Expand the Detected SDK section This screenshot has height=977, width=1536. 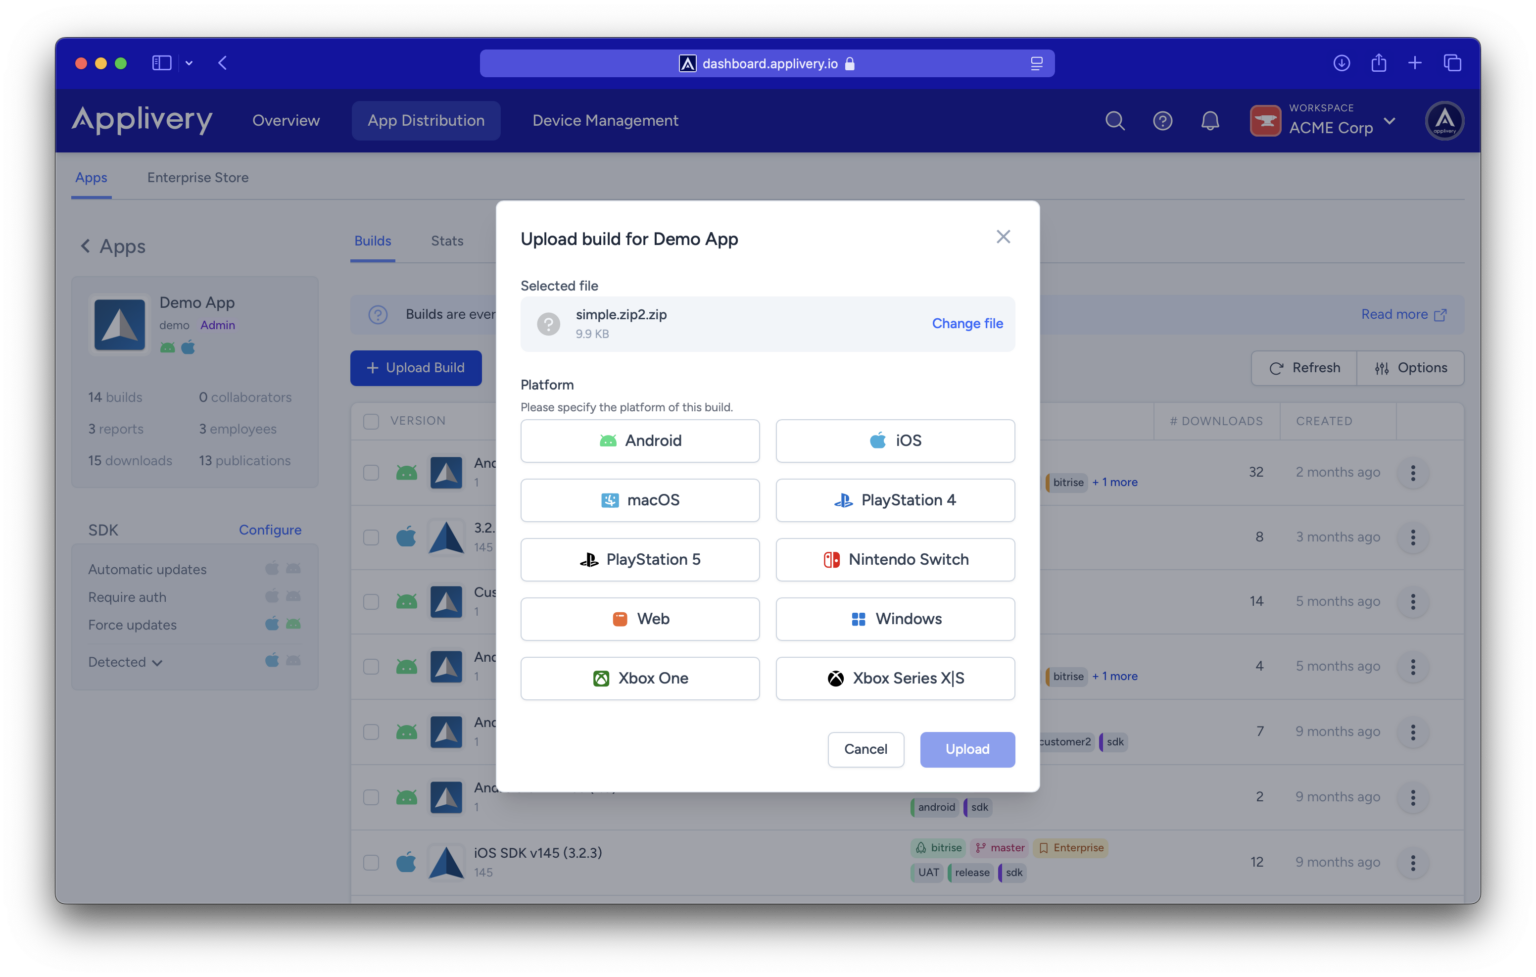tap(125, 662)
